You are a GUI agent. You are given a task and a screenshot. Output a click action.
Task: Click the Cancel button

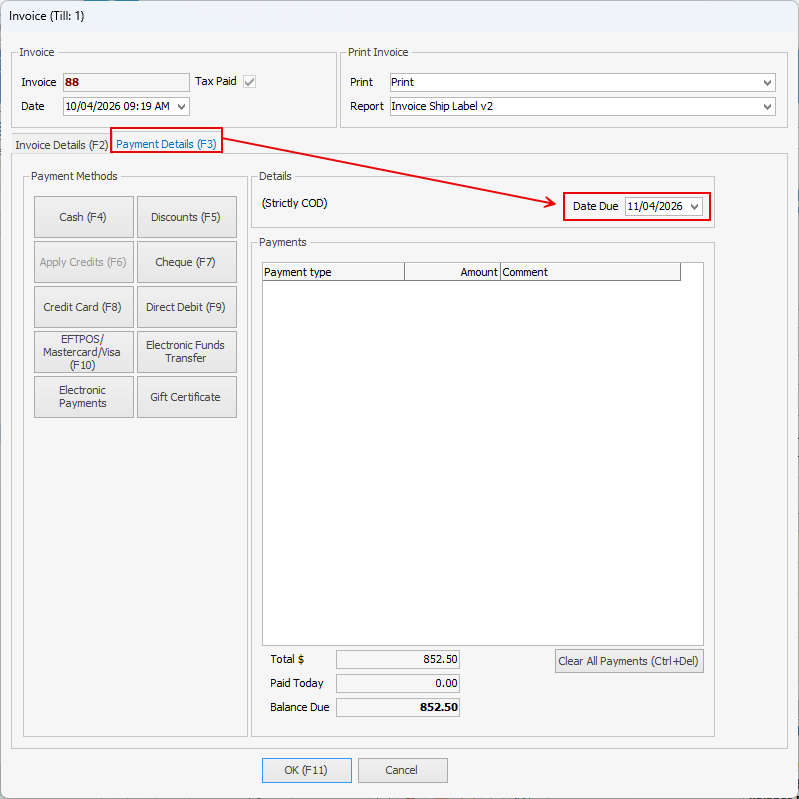click(x=402, y=770)
